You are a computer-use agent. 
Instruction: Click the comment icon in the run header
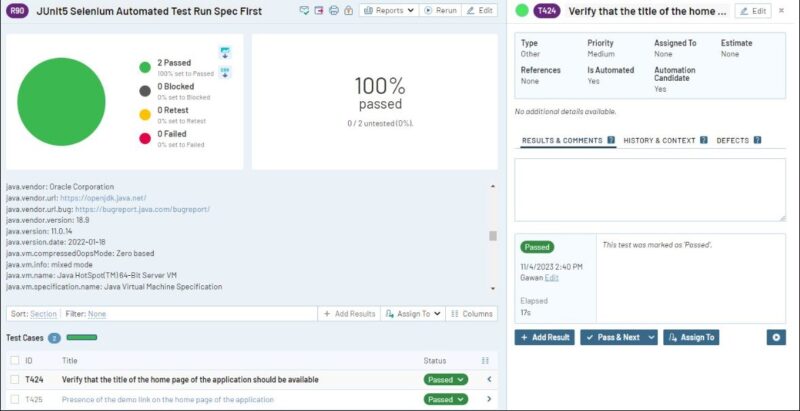click(x=305, y=10)
